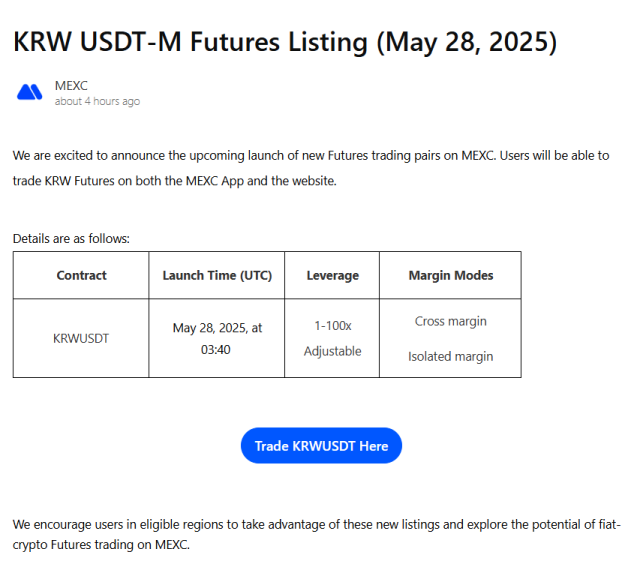
Task: Click the trade KRW Futures sentence line
Action: point(175,180)
